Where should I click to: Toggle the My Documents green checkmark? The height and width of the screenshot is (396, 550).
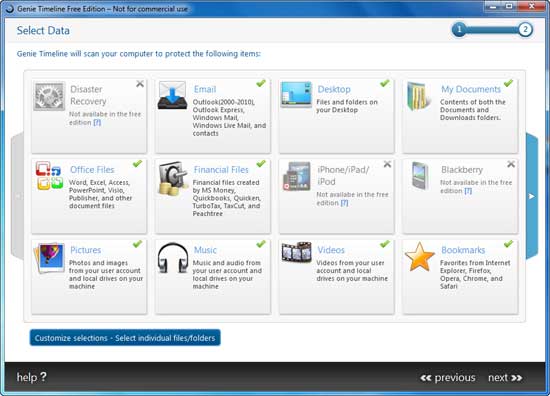click(x=508, y=83)
